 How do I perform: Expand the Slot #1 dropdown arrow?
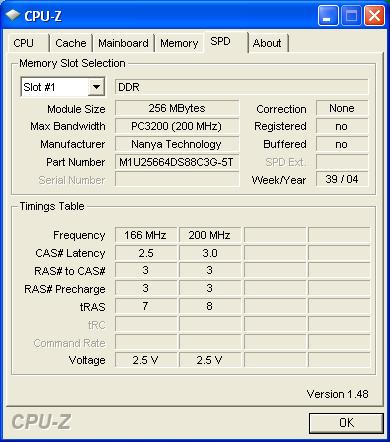(x=96, y=87)
